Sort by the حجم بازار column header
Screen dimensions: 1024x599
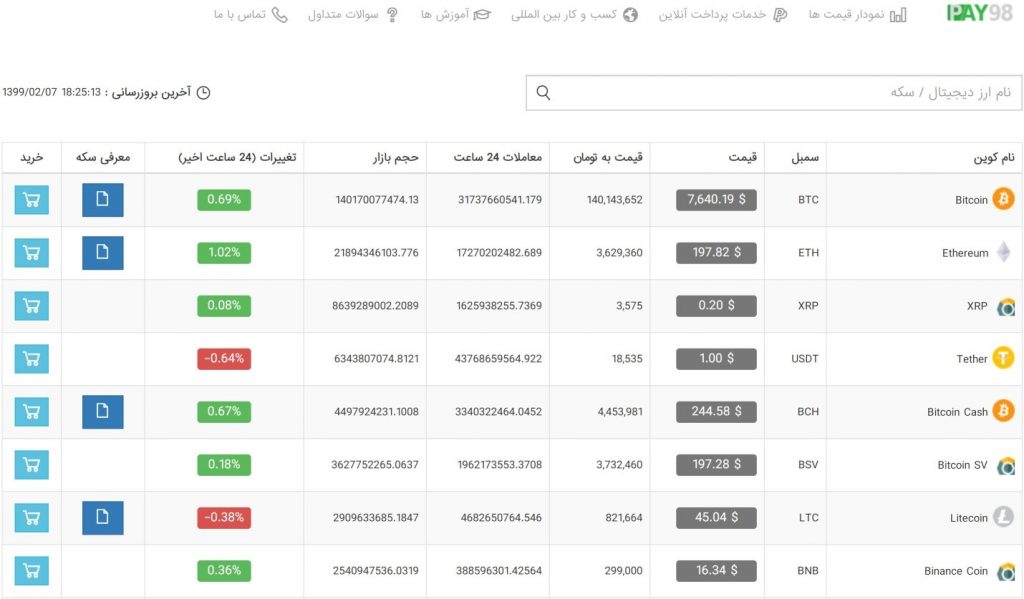[x=396, y=157]
